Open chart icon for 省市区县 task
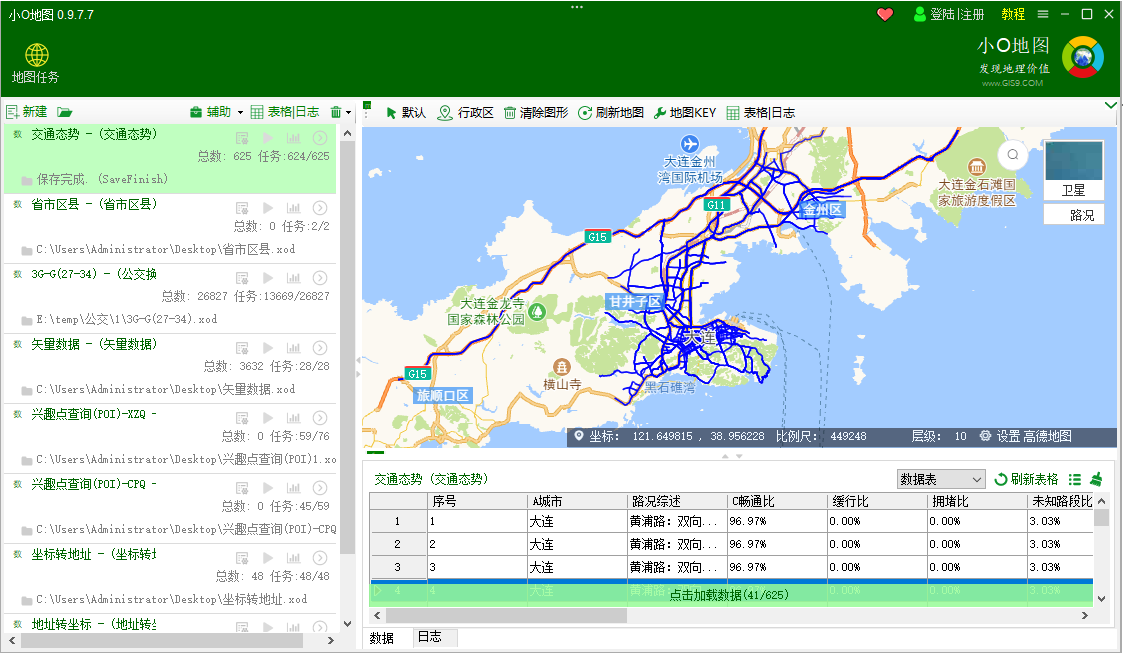 click(294, 208)
